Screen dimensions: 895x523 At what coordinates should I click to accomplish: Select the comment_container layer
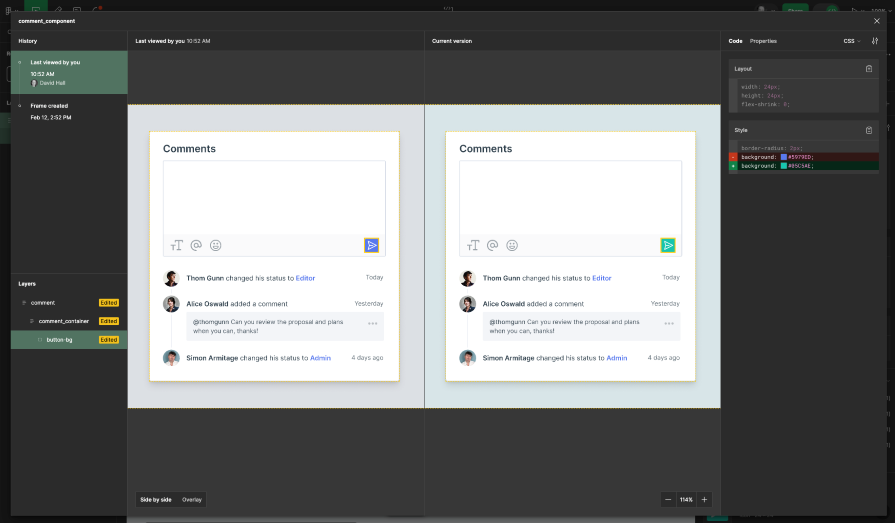(x=64, y=321)
